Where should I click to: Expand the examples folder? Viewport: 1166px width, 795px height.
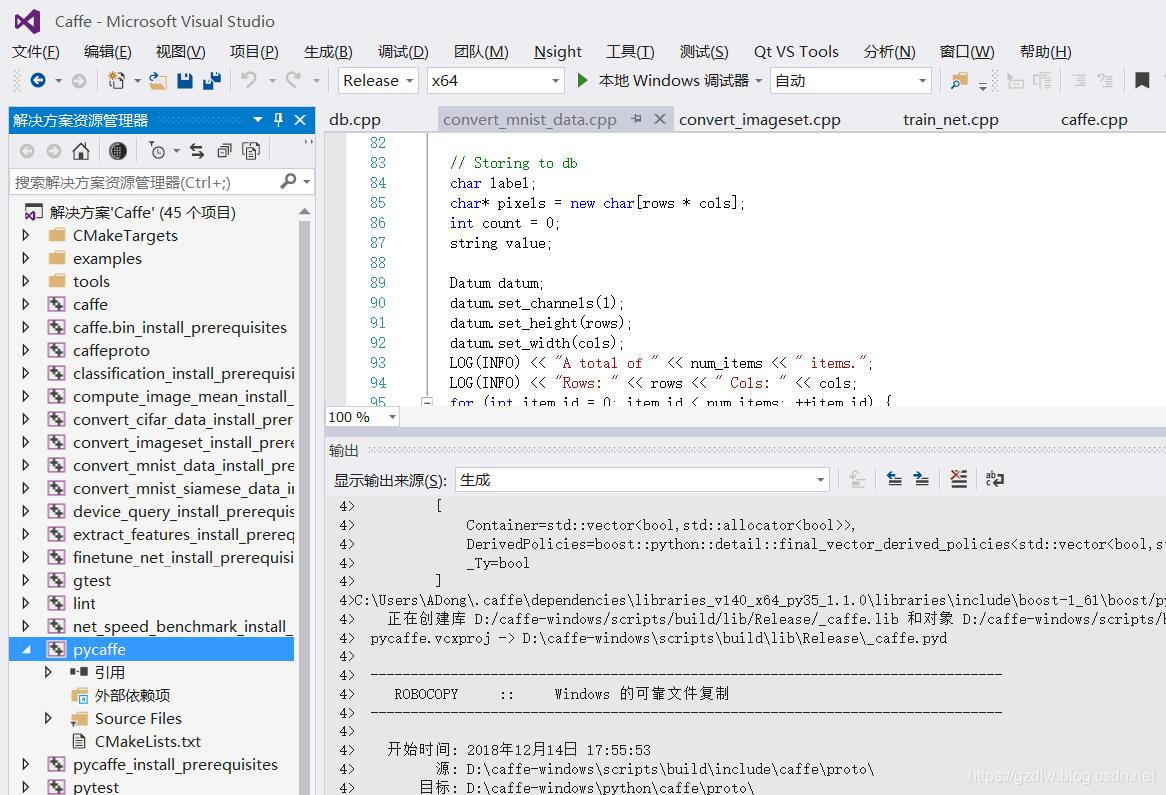pyautogui.click(x=26, y=259)
